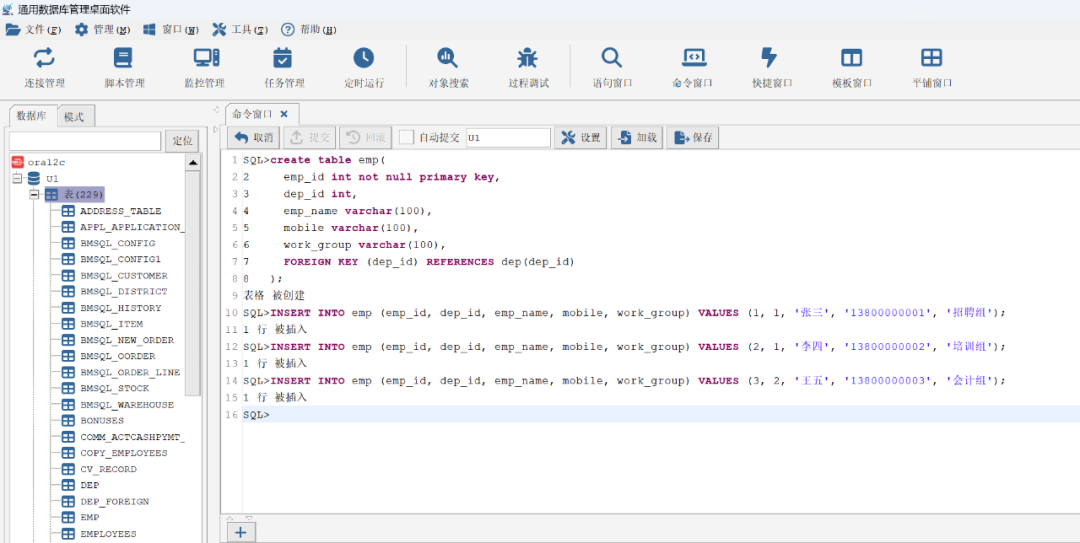Click the 提交 commit button
The height and width of the screenshot is (543, 1080).
310,137
